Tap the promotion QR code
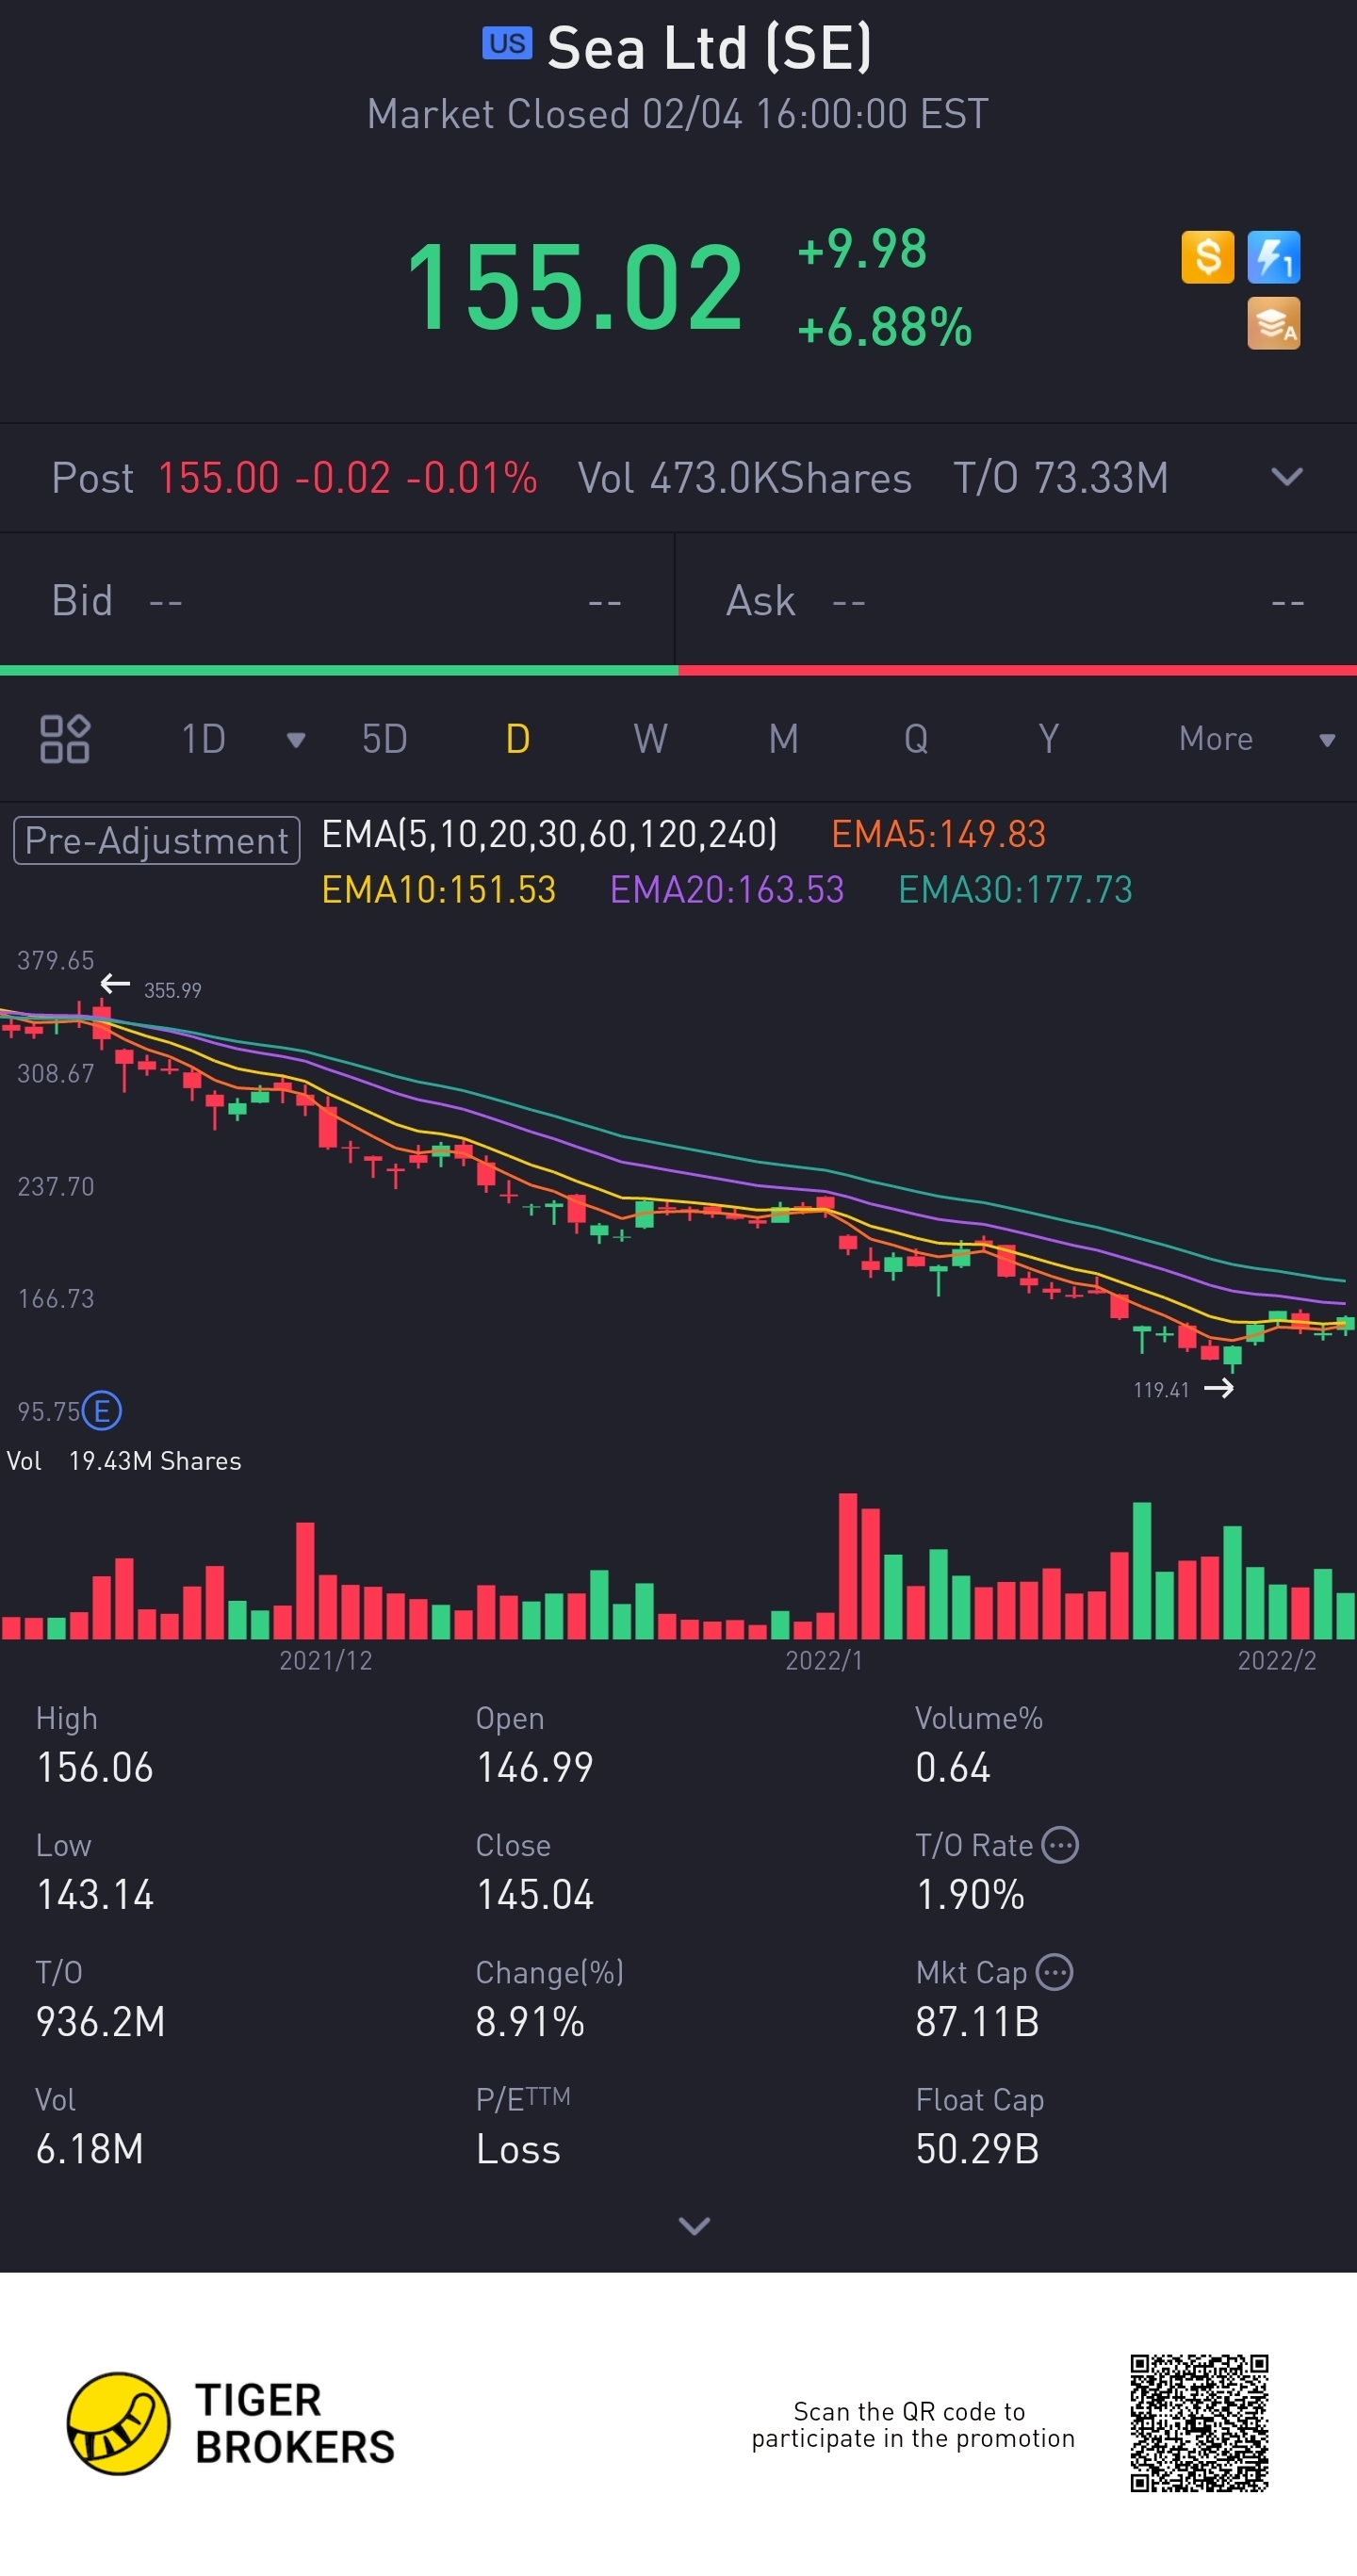Screen dimensions: 1357x2576 (x=1199, y=2423)
